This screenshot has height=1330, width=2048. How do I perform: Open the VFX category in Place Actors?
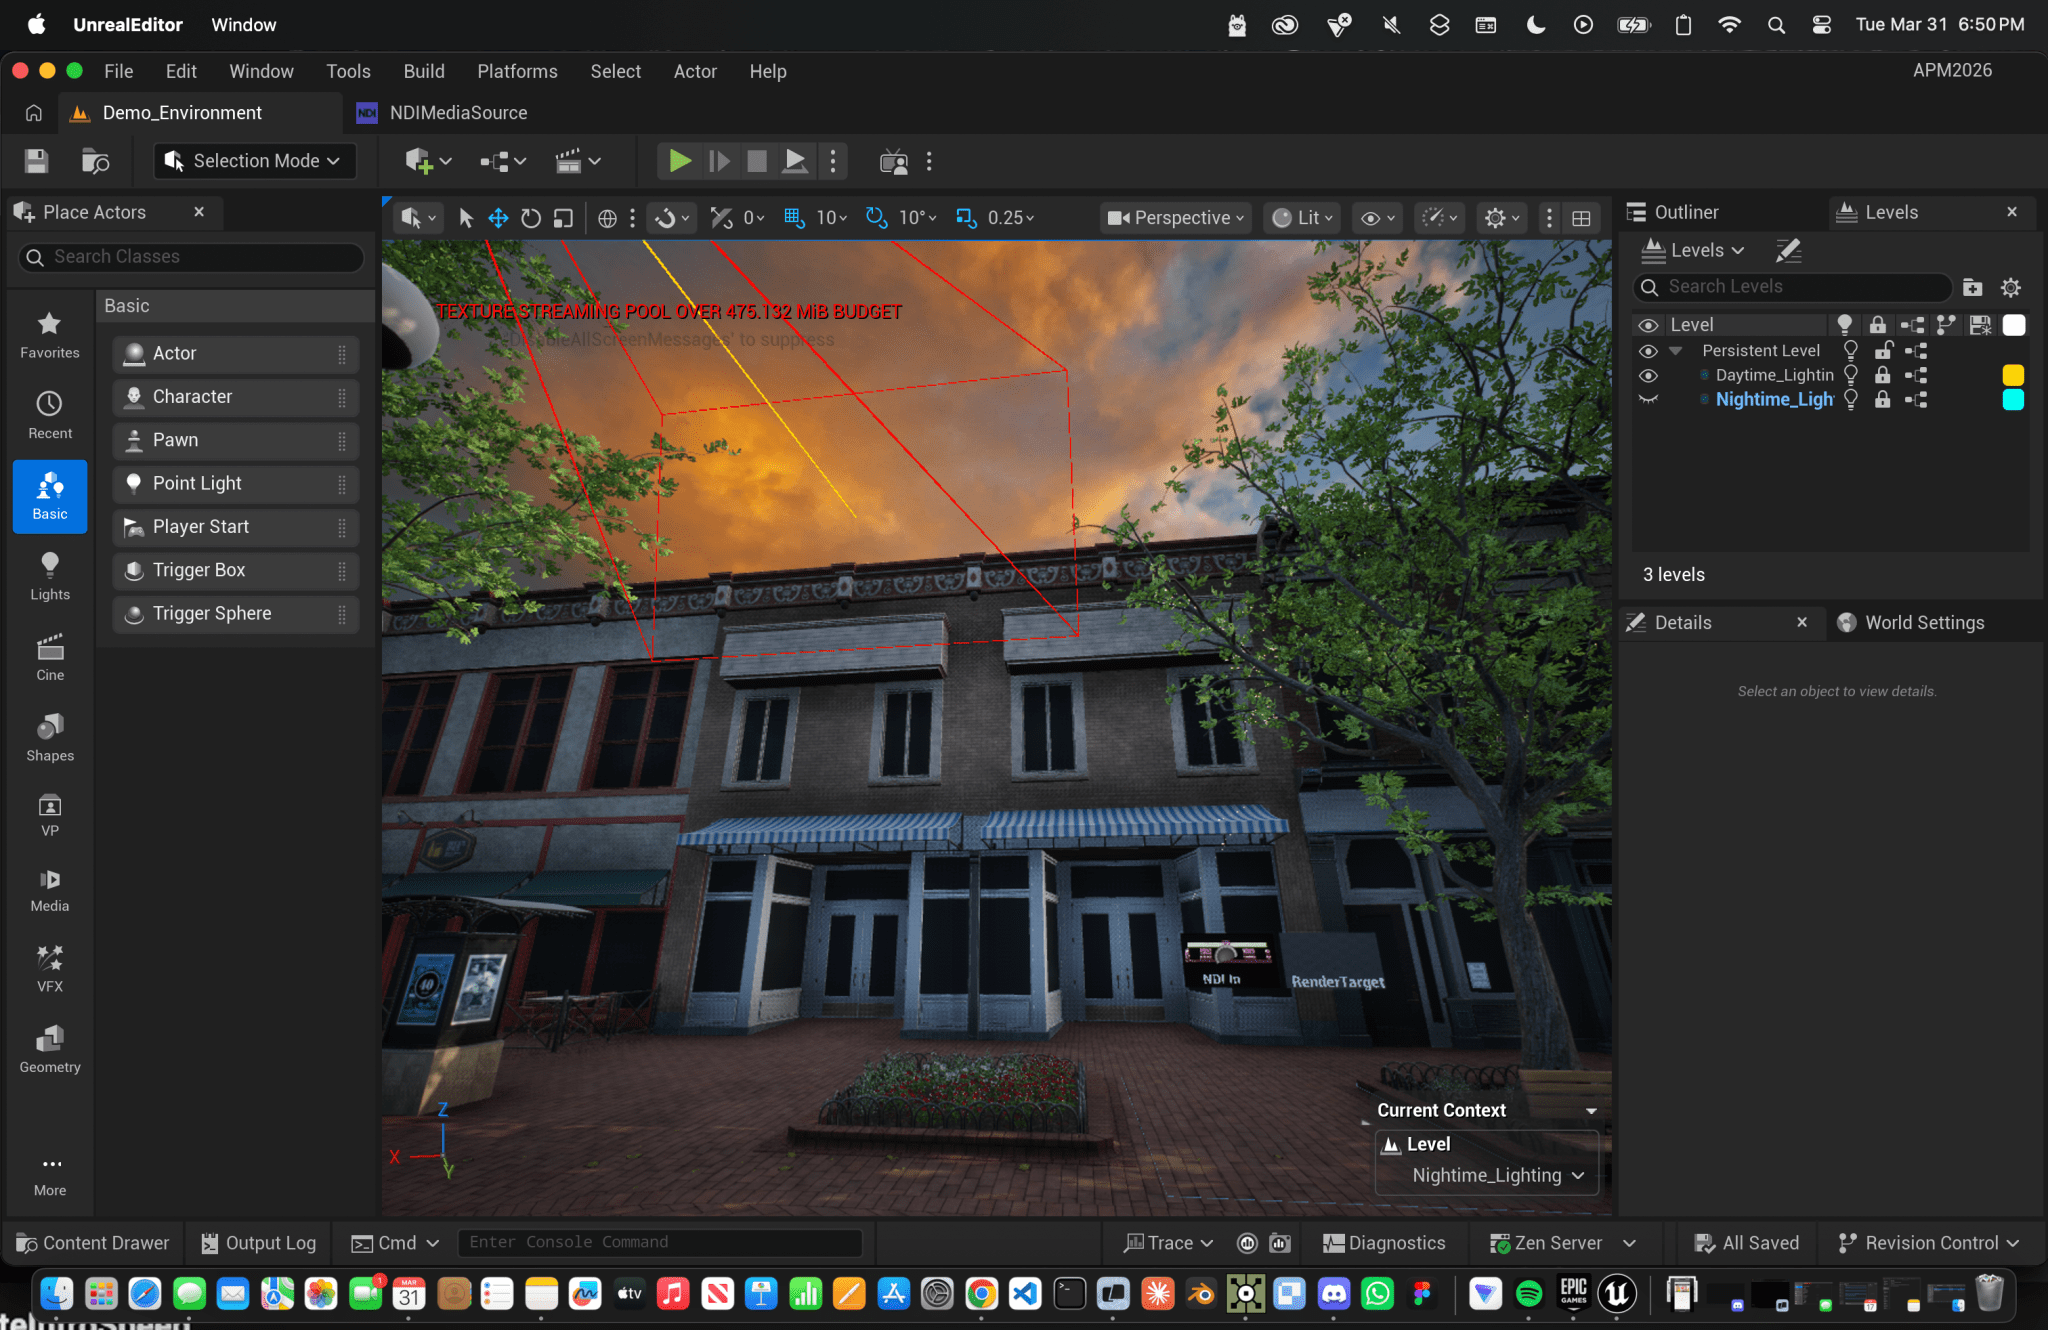[x=50, y=968]
